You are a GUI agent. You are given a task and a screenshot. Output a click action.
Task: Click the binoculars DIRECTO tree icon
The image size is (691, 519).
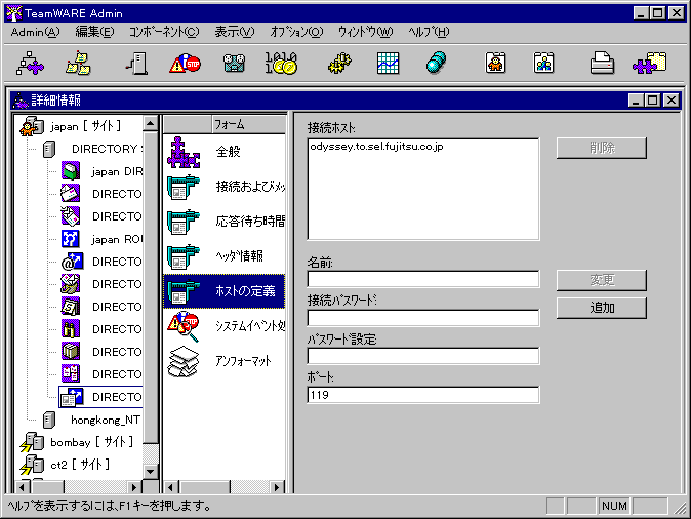71,329
